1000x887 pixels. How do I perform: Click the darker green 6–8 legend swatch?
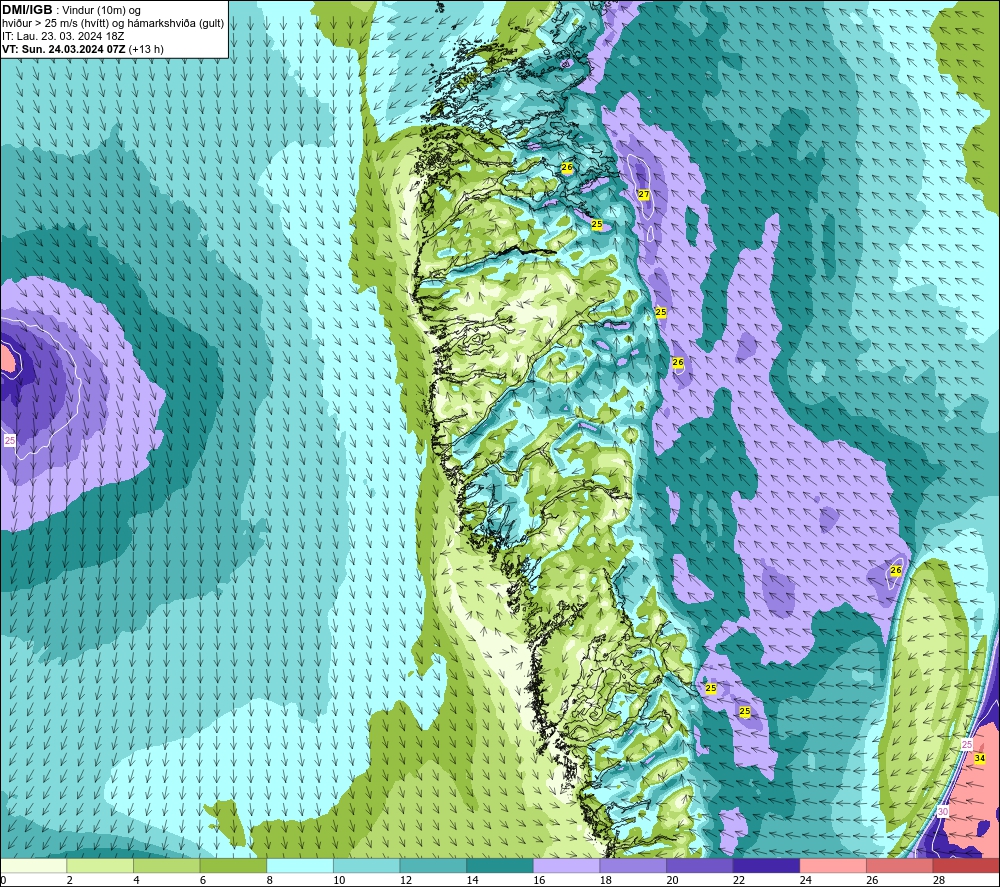pyautogui.click(x=233, y=865)
